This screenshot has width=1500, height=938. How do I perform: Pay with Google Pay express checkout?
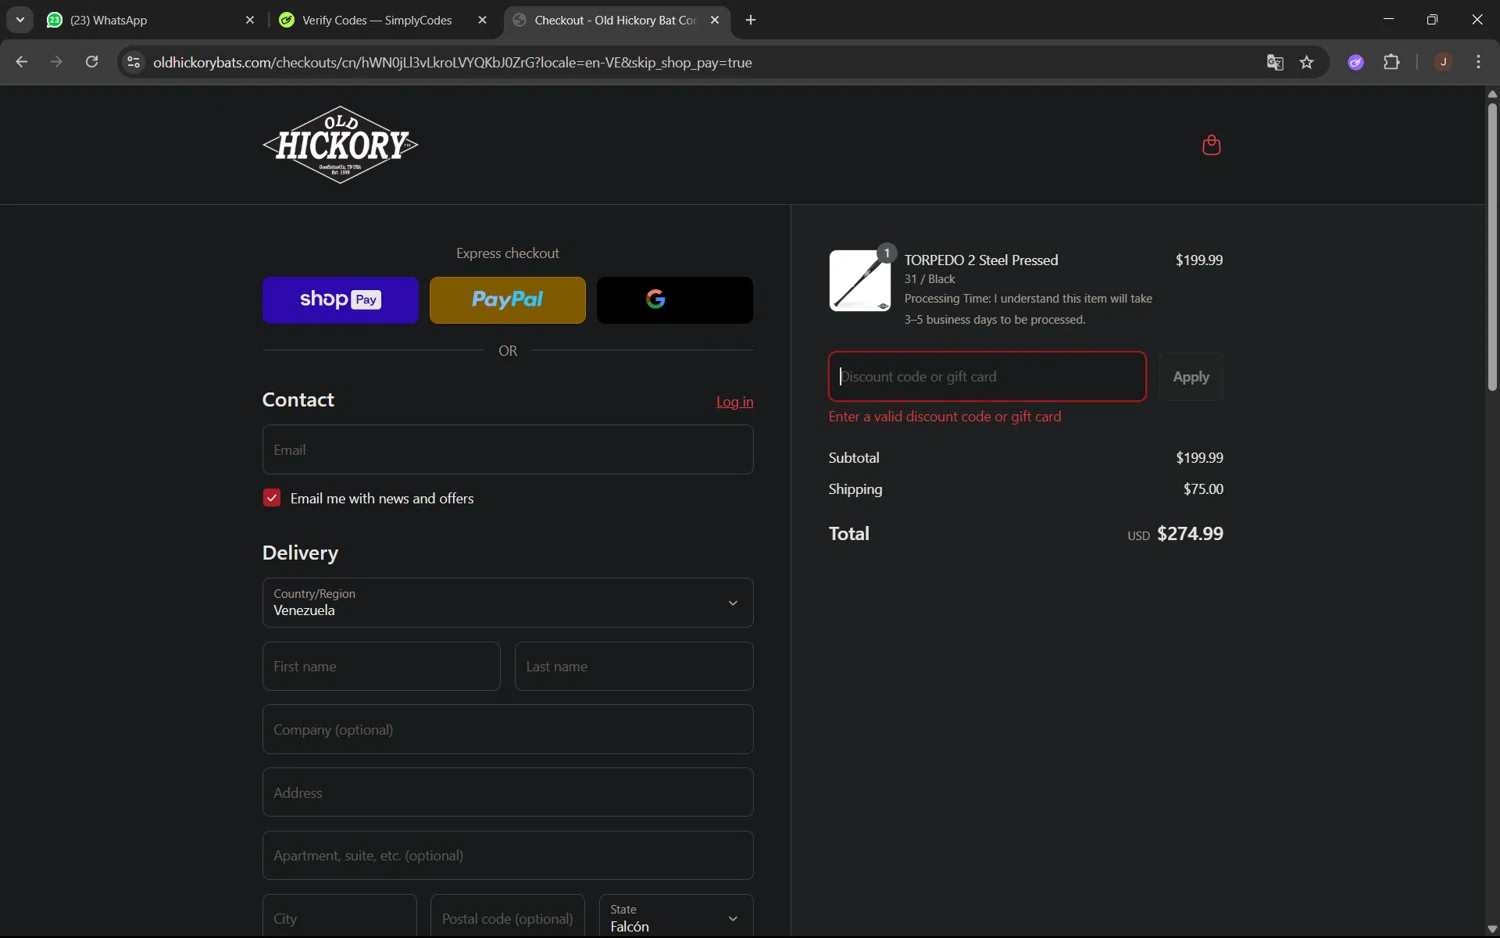tap(675, 300)
